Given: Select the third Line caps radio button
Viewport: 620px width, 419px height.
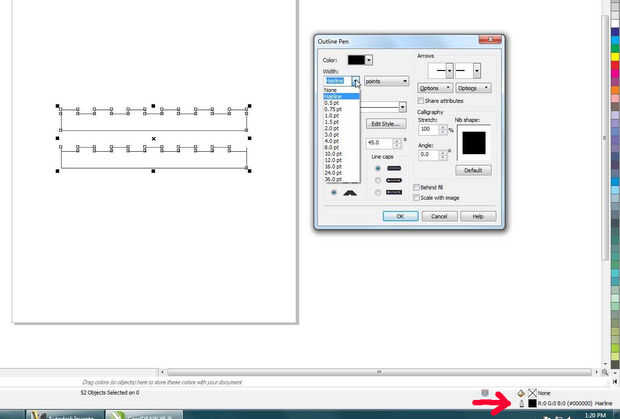Looking at the screenshot, I should [378, 193].
